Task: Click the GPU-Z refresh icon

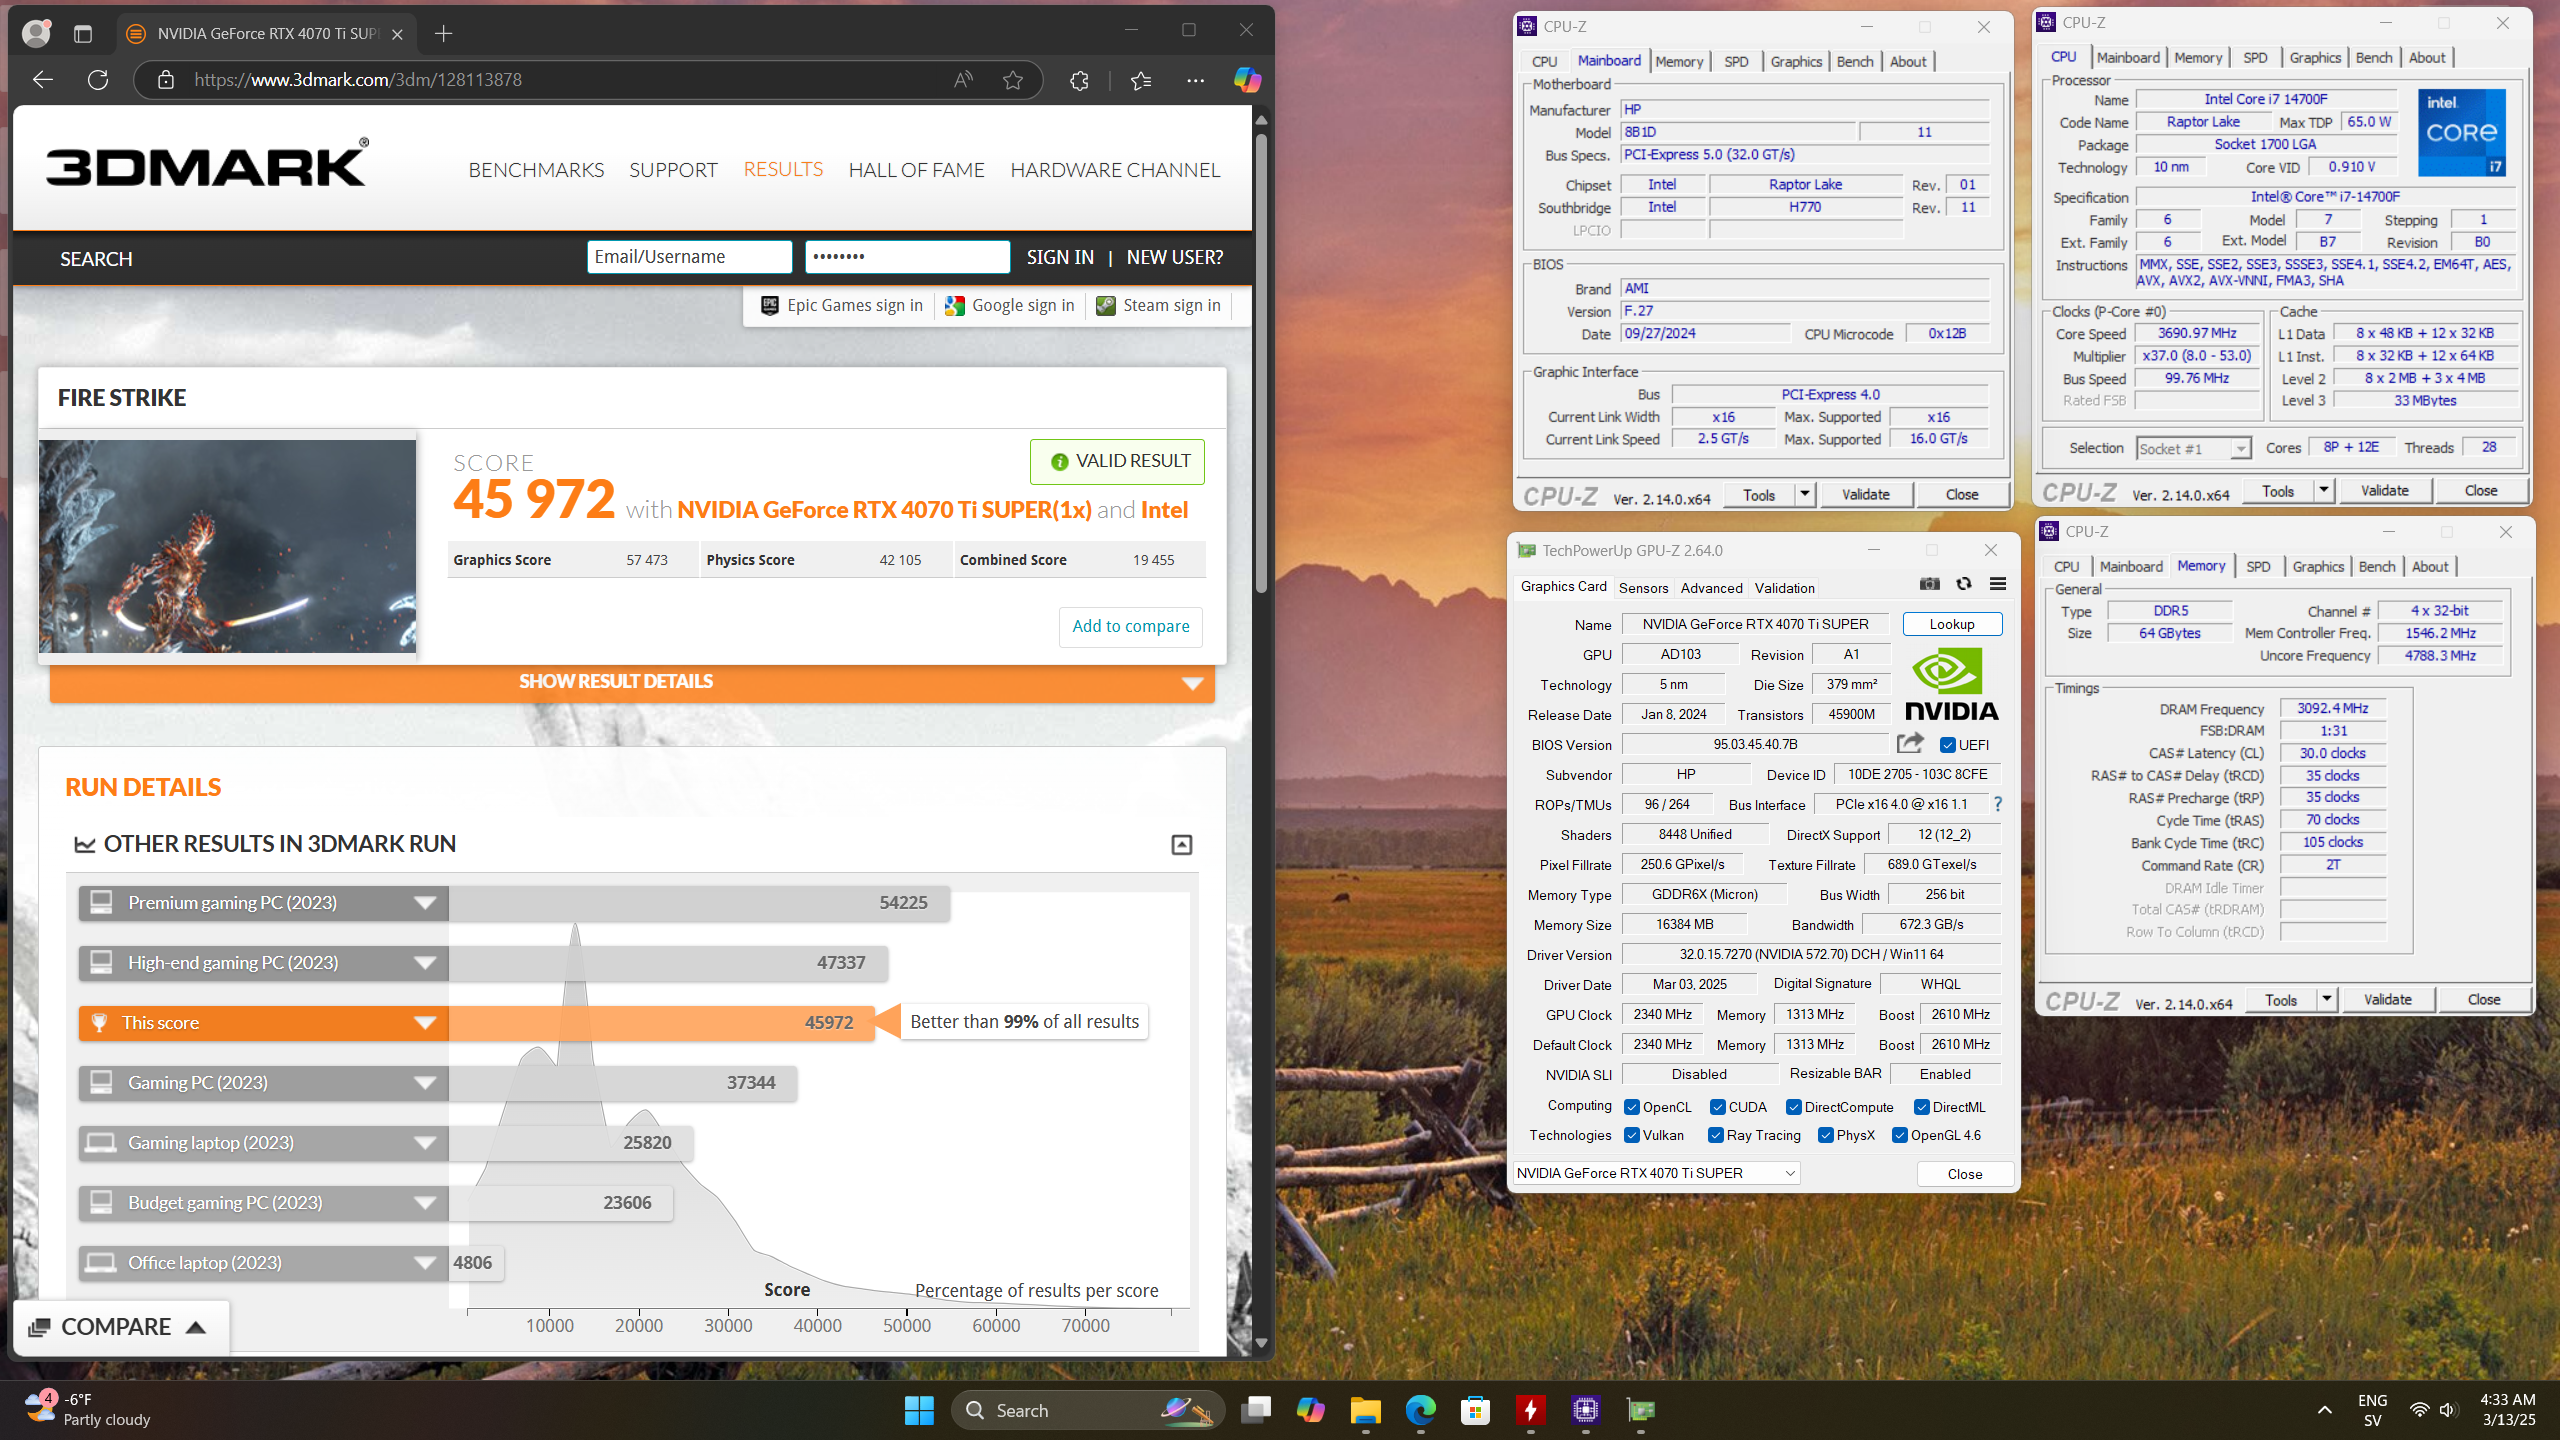Action: click(1964, 585)
